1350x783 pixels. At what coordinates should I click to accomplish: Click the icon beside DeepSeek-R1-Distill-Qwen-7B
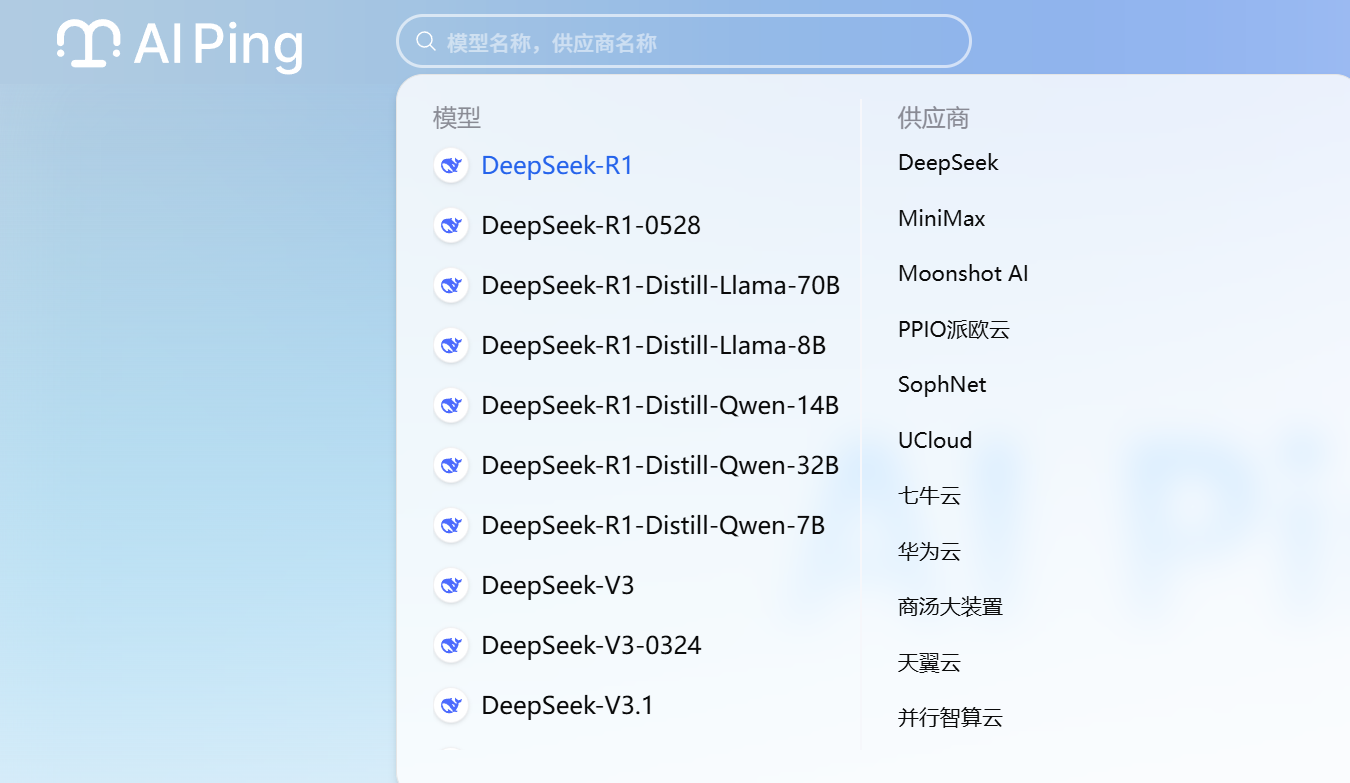coord(451,525)
